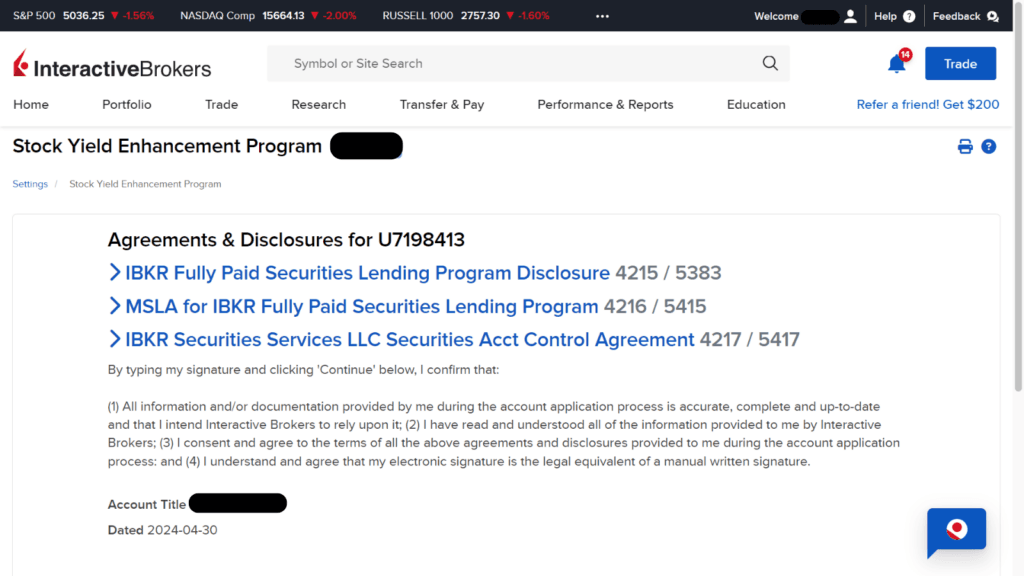The height and width of the screenshot is (576, 1024).
Task: Open the Portfolio menu
Action: pyautogui.click(x=127, y=104)
